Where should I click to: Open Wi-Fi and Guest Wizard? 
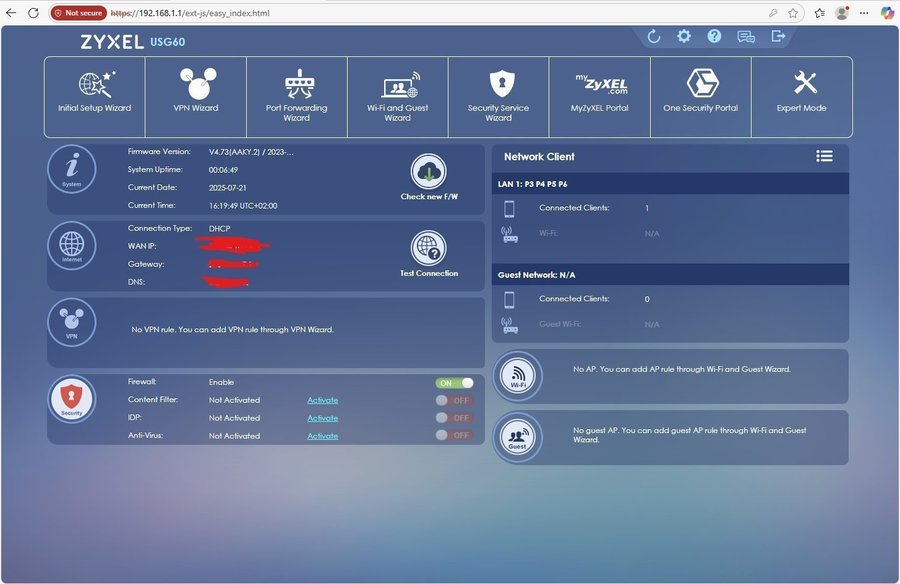pos(398,96)
